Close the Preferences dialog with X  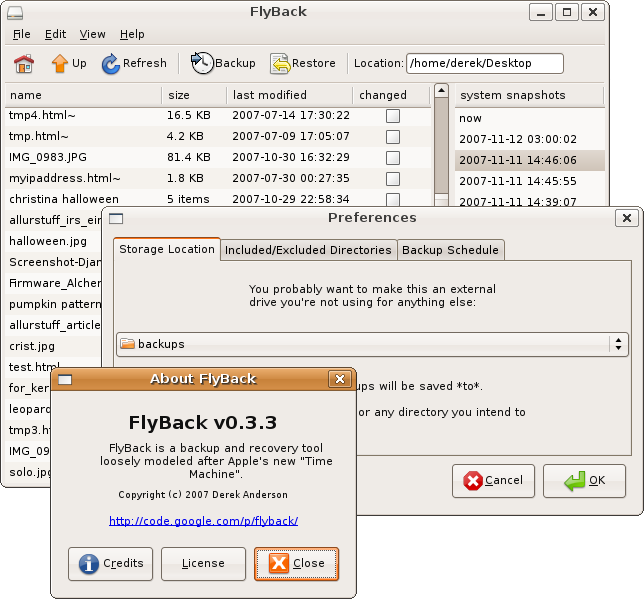click(x=626, y=218)
